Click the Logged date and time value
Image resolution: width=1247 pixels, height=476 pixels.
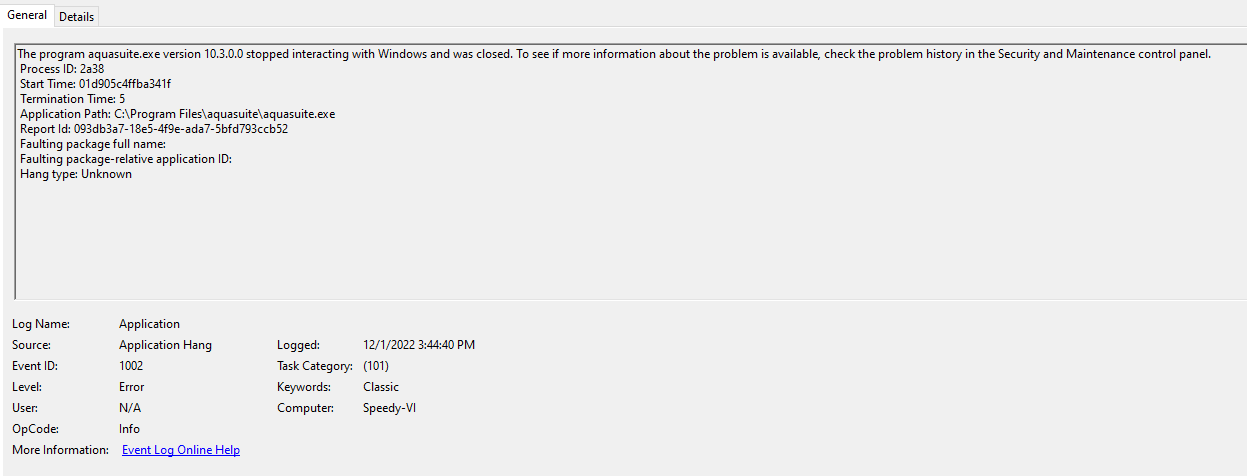[419, 345]
